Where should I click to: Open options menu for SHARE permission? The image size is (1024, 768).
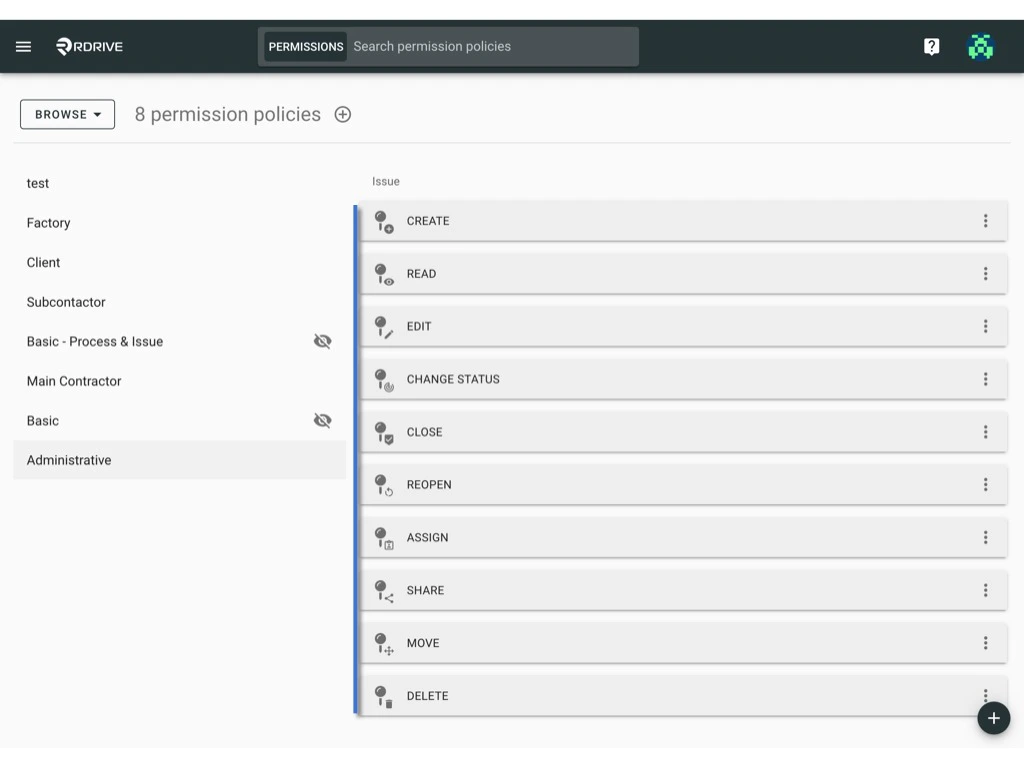click(x=985, y=590)
